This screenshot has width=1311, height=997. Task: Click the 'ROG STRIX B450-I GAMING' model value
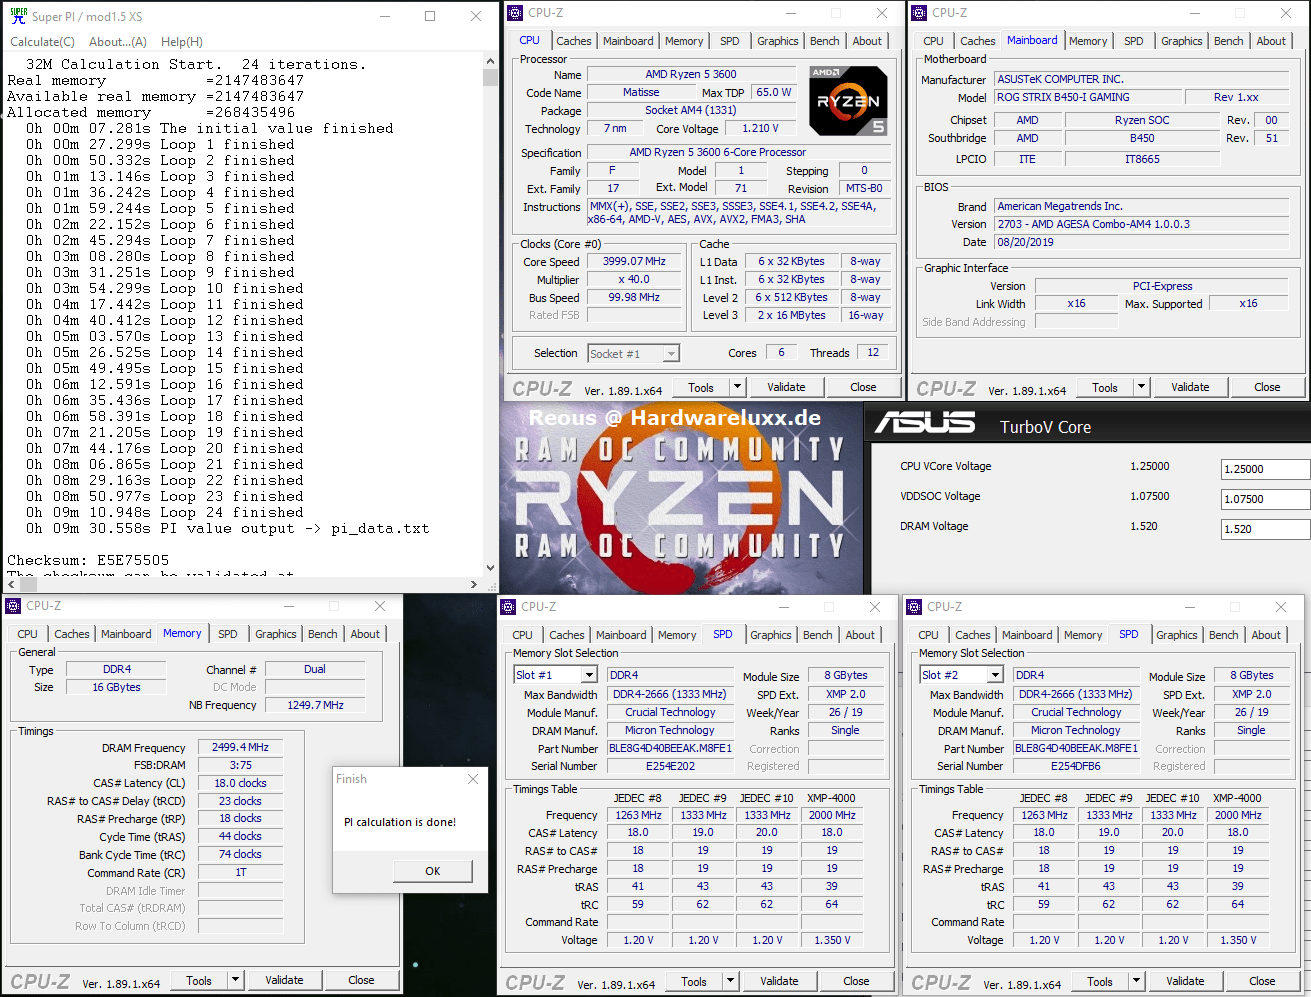click(x=1087, y=97)
